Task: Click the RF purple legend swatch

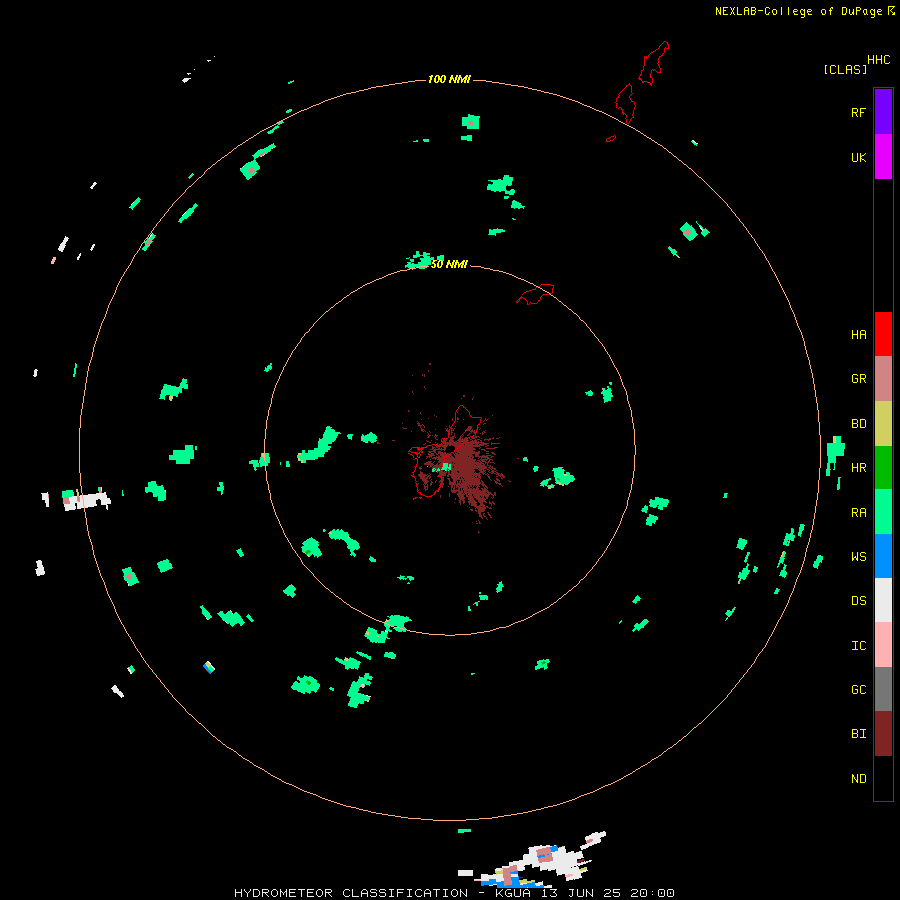Action: click(883, 112)
